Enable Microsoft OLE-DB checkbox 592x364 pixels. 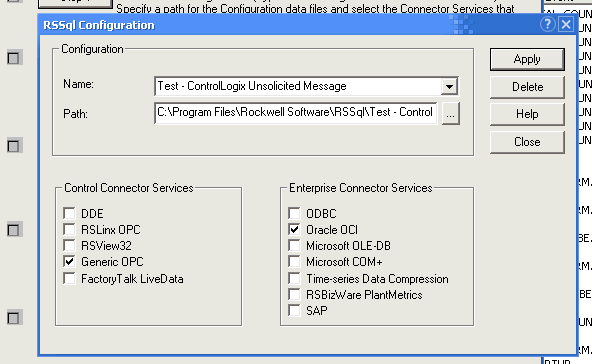pyautogui.click(x=294, y=245)
